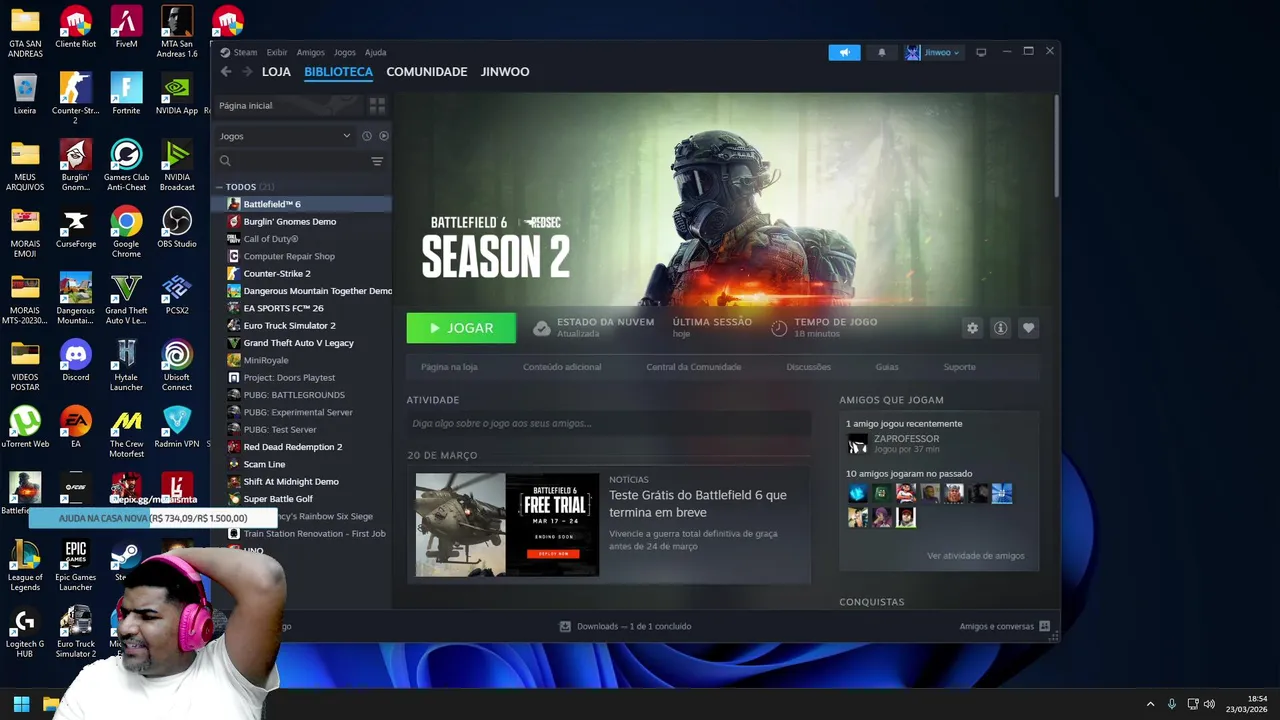Image resolution: width=1280 pixels, height=720 pixels.
Task: Open the League of Legends desktop icon
Action: [x=25, y=566]
